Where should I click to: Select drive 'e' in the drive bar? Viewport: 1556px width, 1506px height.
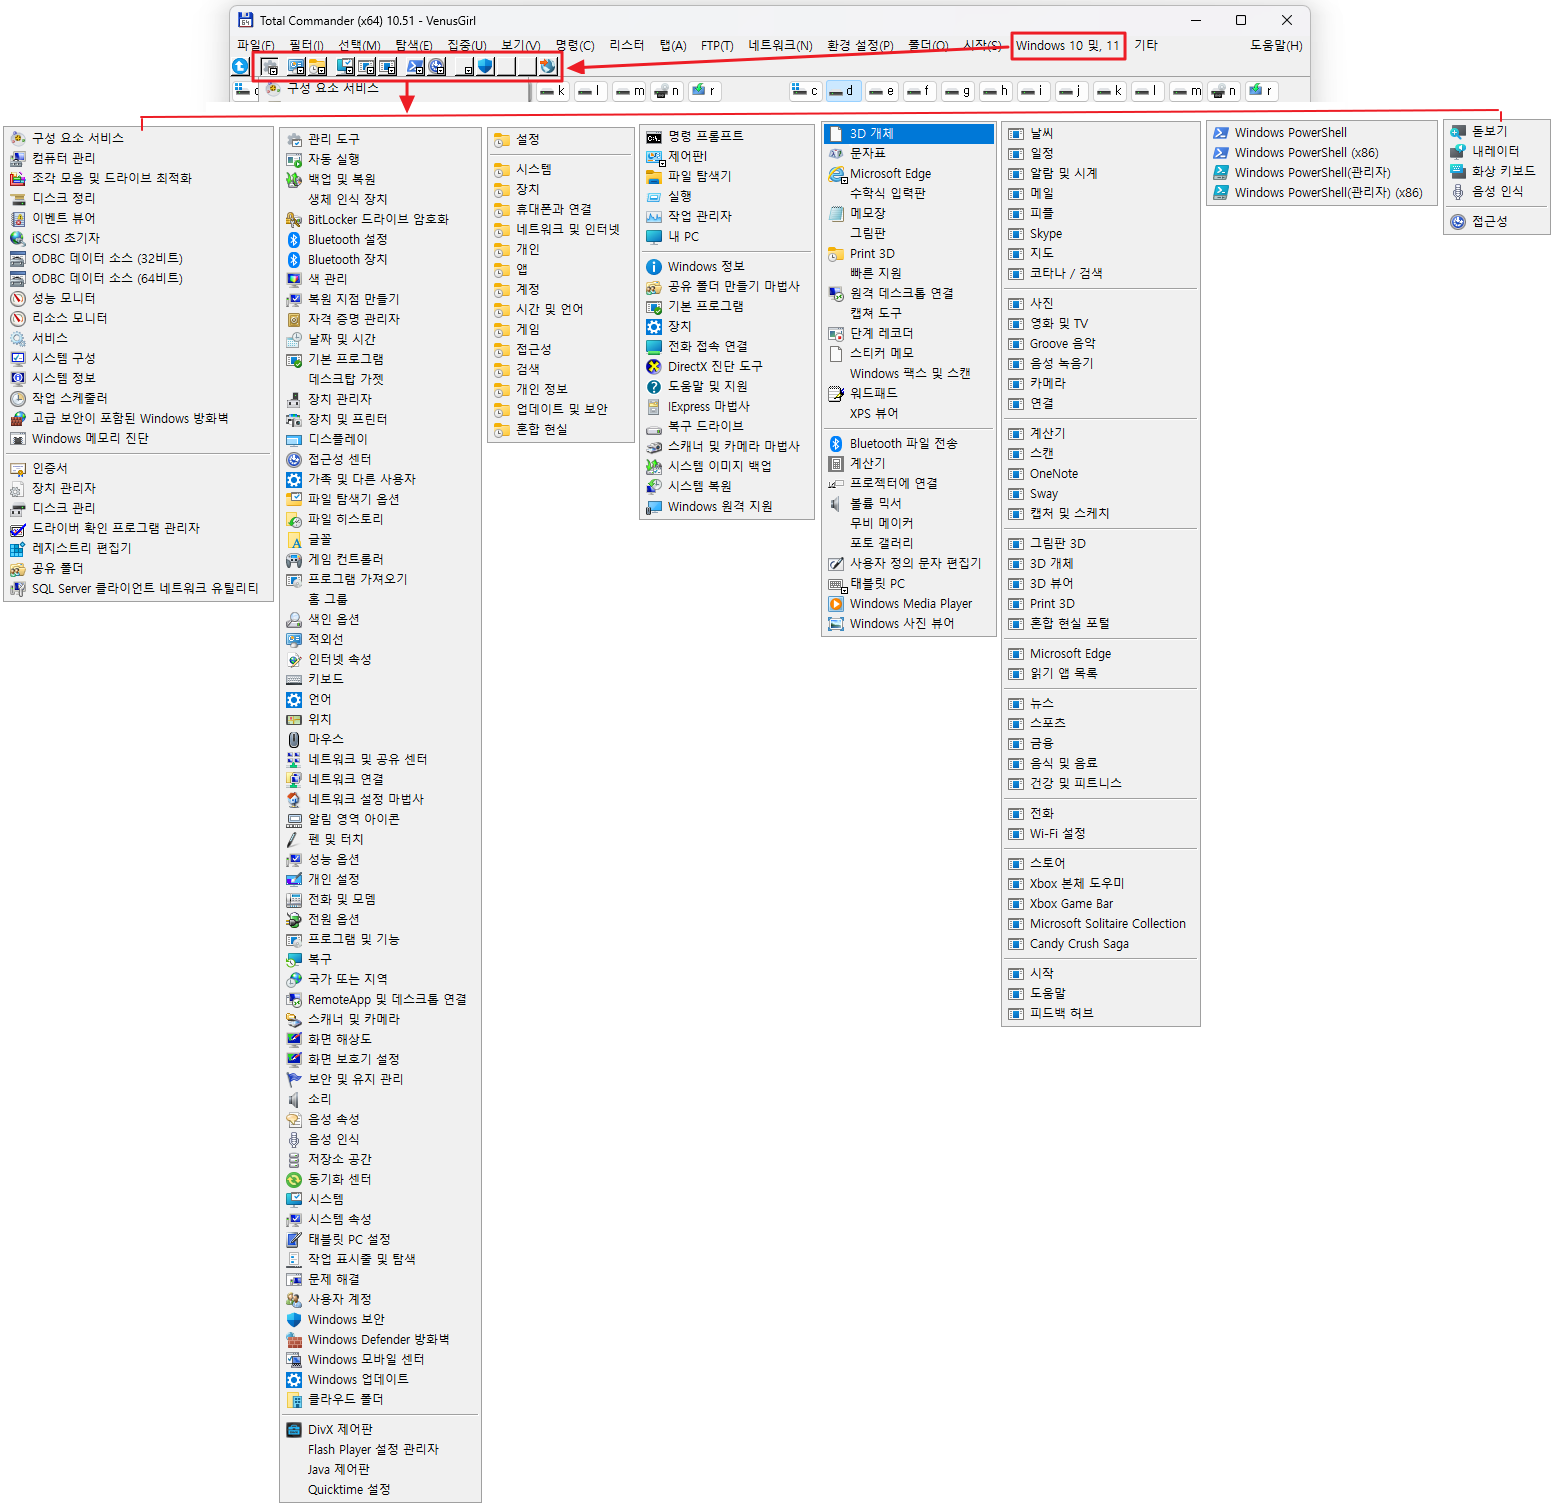[x=881, y=91]
